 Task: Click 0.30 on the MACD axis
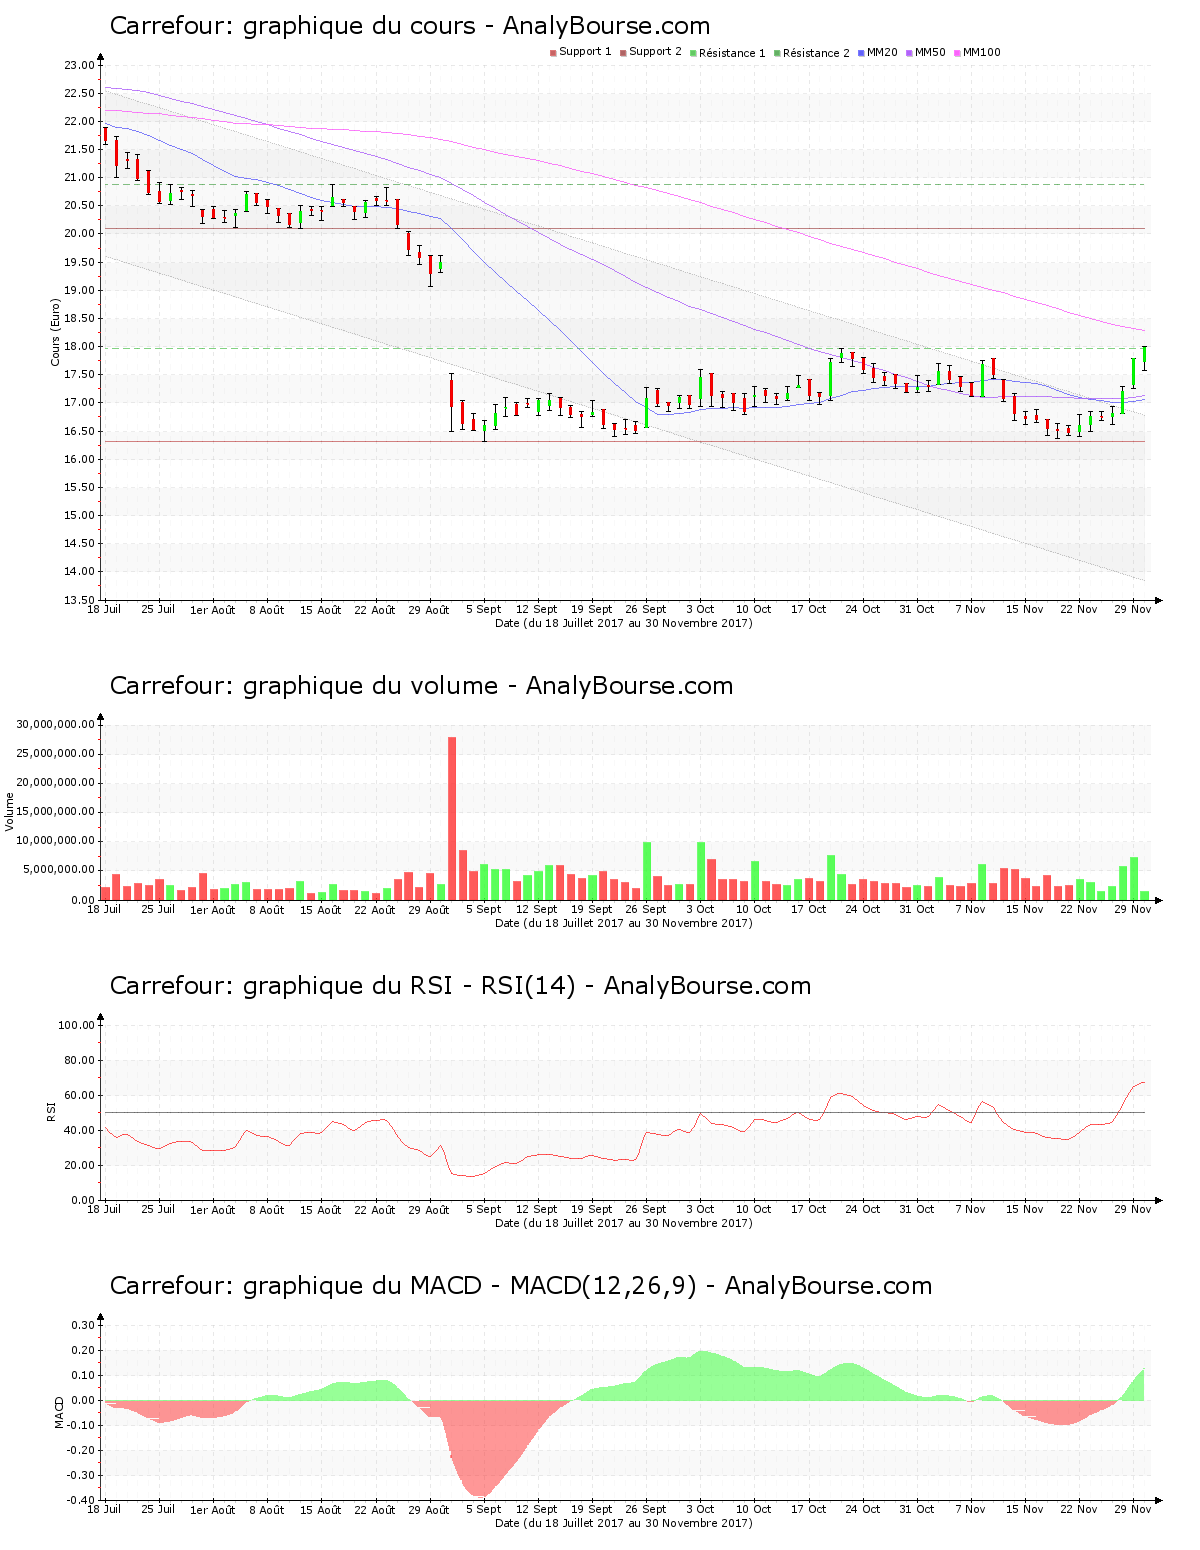tap(83, 1325)
